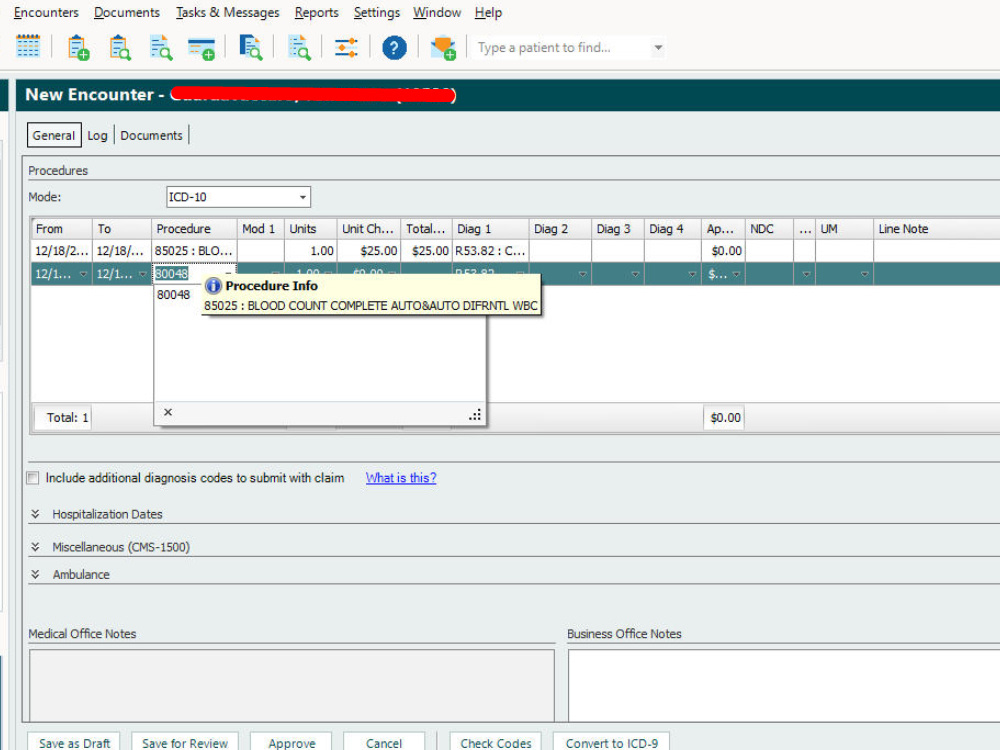Switch to the Documents tab in encounter

pos(151,135)
